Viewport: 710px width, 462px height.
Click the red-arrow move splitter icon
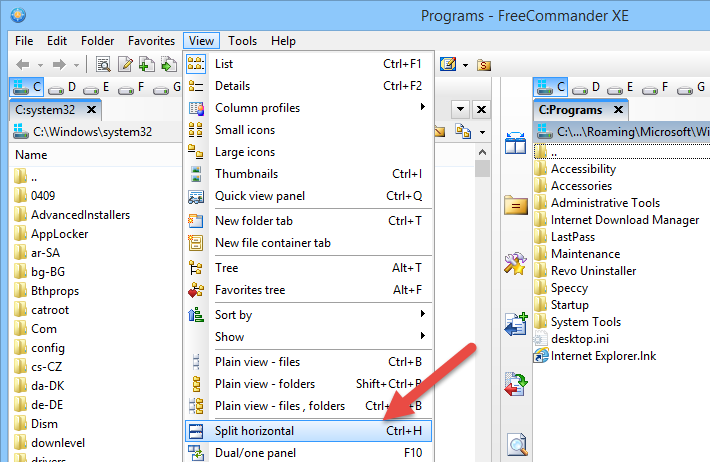click(516, 384)
